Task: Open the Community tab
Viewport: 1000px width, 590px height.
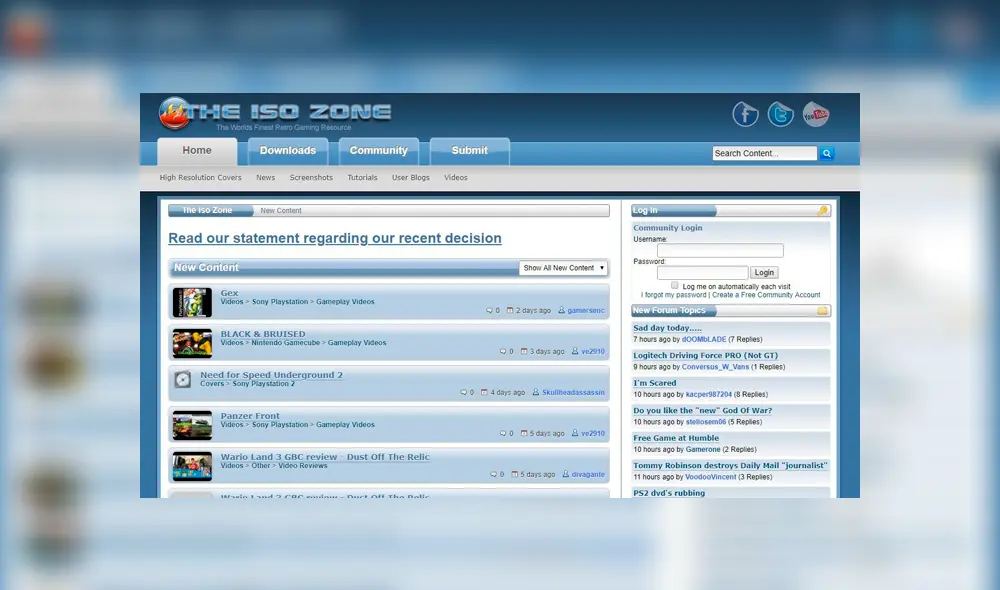Action: click(x=378, y=151)
